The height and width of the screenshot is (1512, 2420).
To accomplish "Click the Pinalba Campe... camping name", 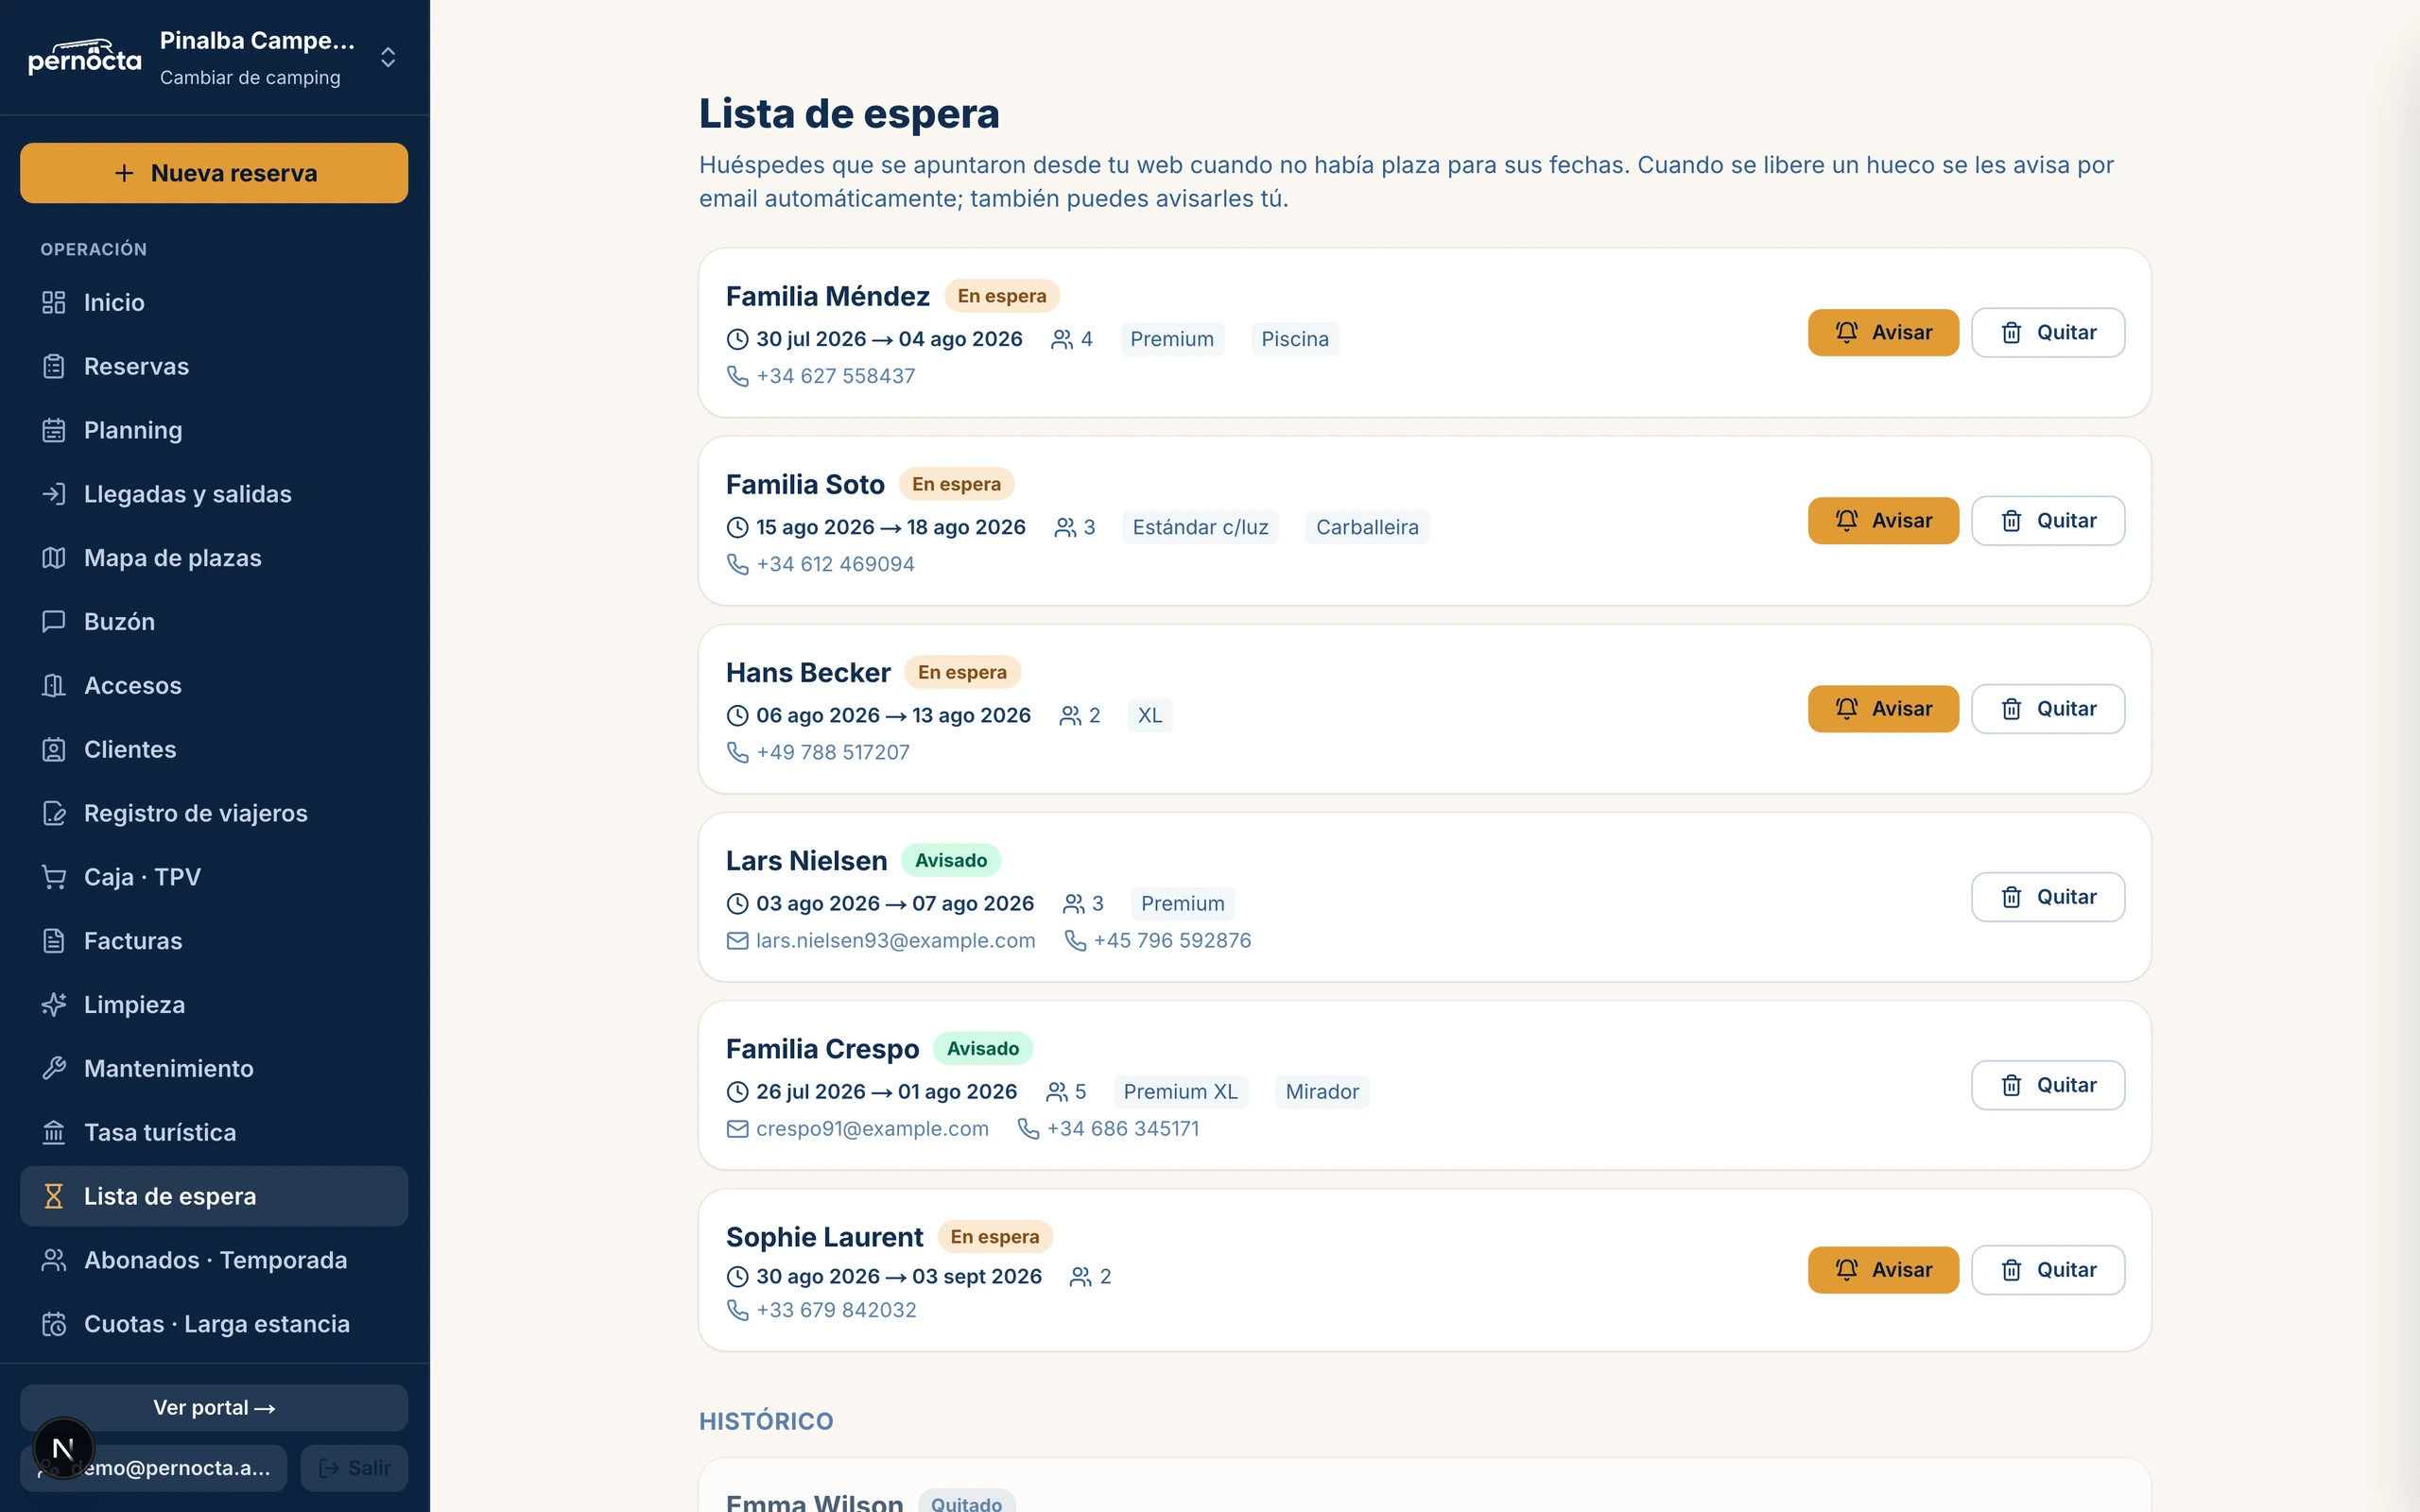I will pyautogui.click(x=257, y=40).
